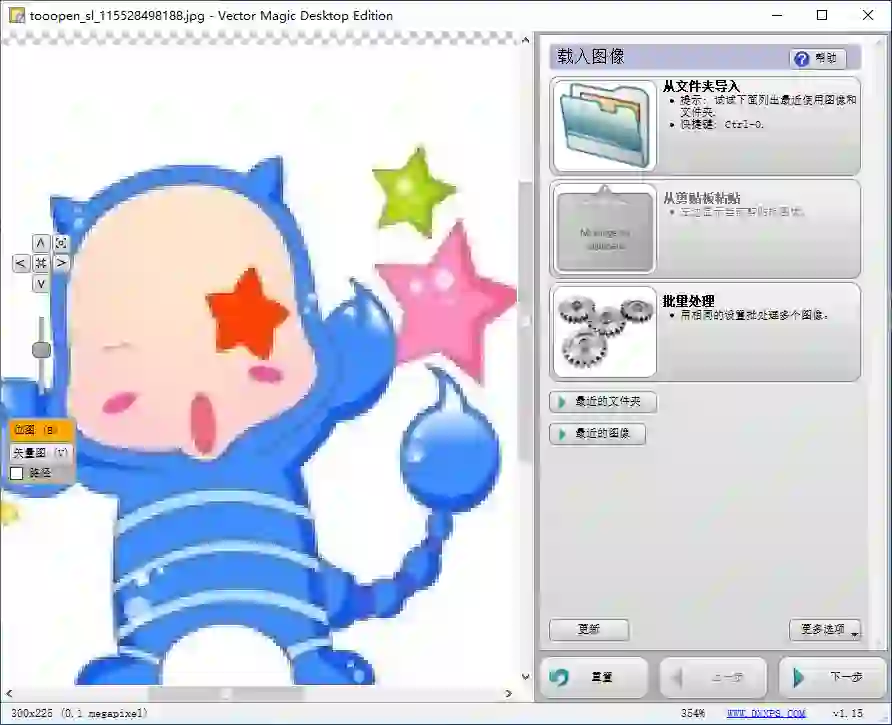Click the horizontal scrollbar left arrow
Image resolution: width=892 pixels, height=725 pixels.
click(x=9, y=694)
